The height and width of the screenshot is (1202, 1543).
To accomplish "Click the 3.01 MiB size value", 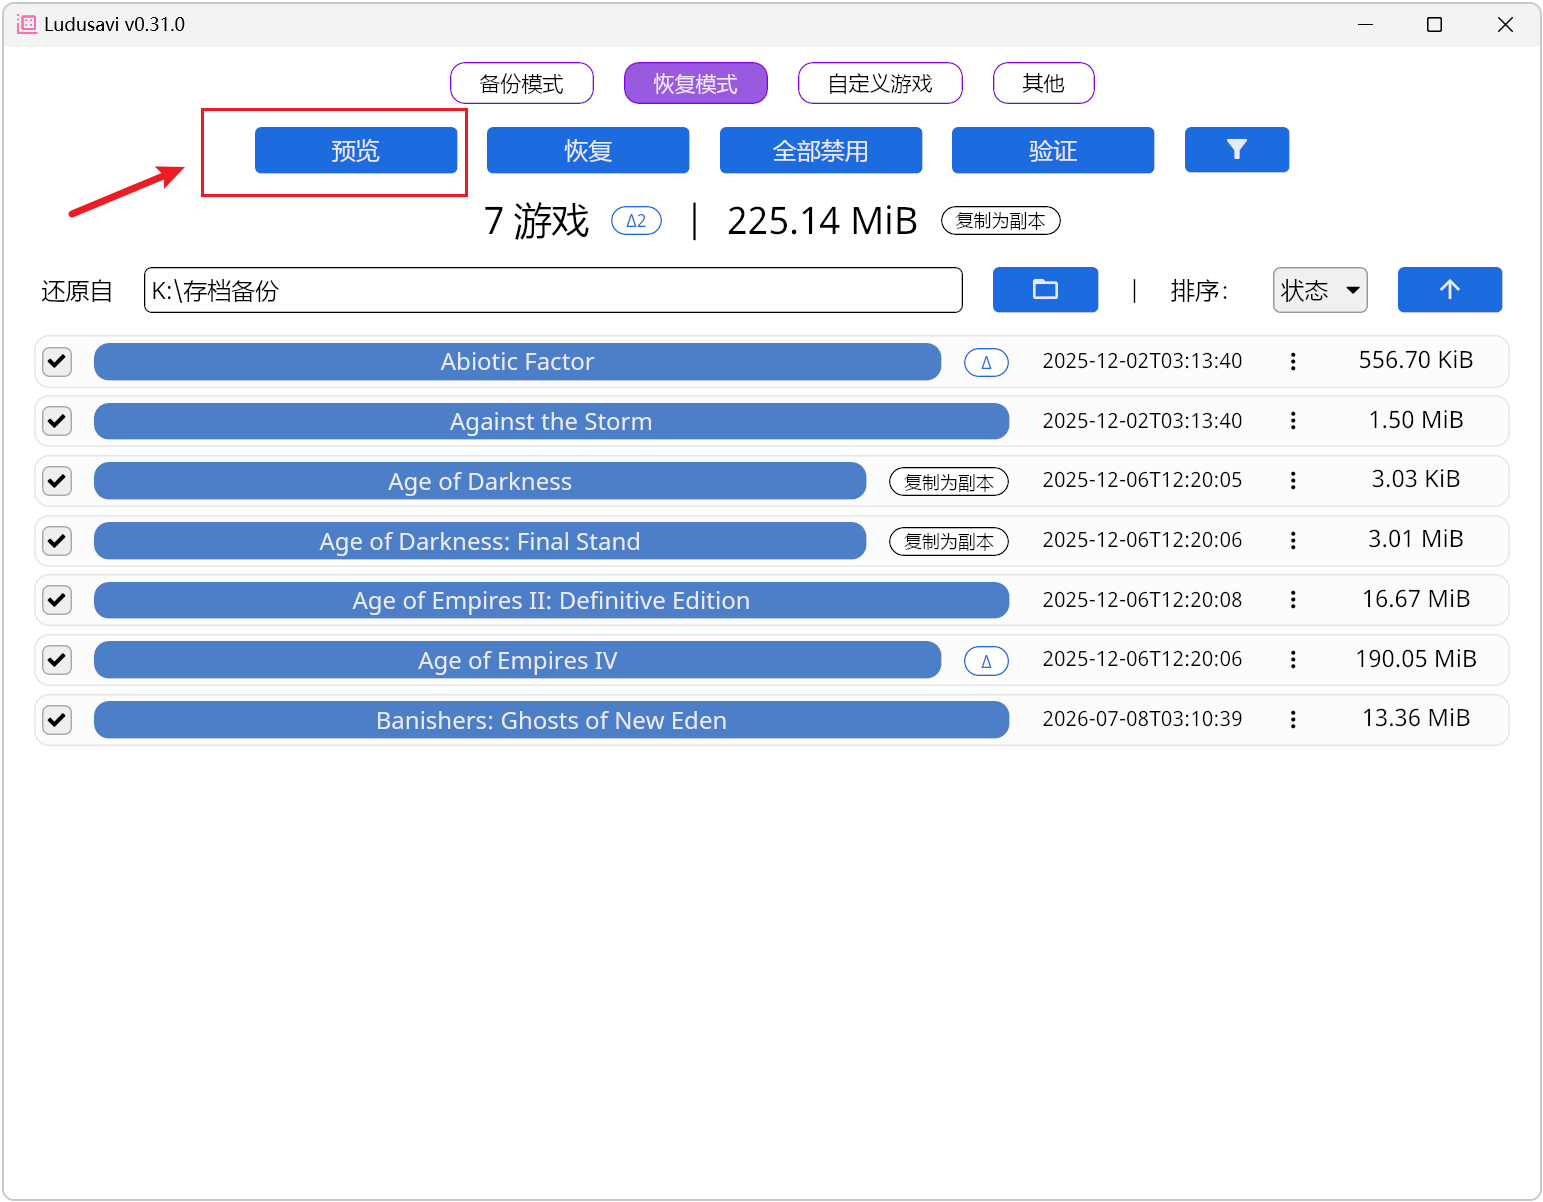I will [x=1416, y=539].
